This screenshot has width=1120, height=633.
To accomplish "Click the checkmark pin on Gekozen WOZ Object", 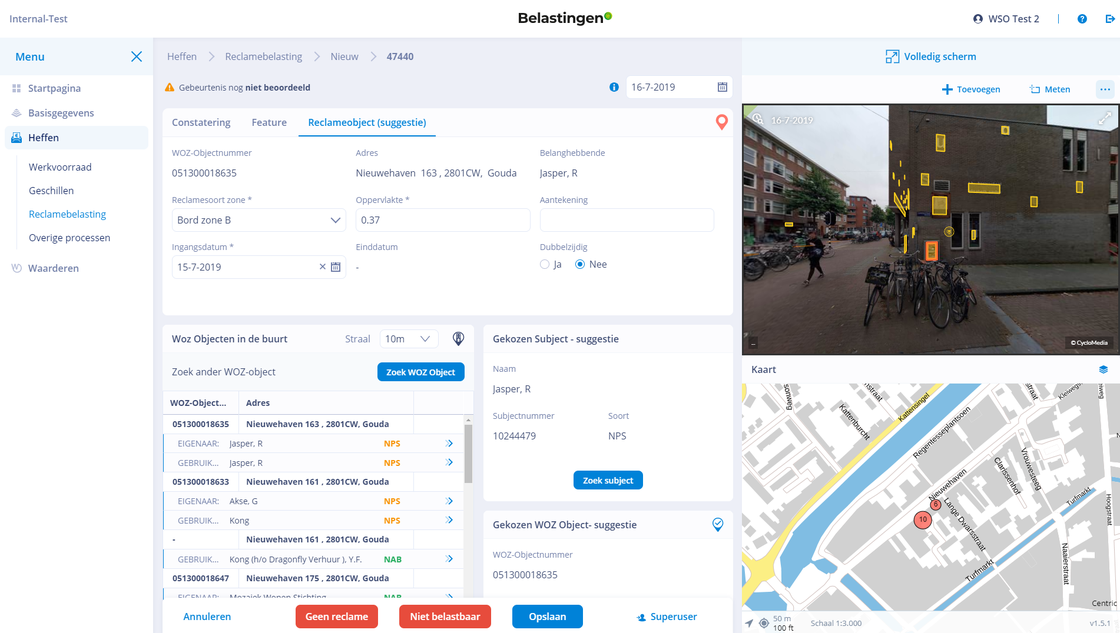I will 718,524.
